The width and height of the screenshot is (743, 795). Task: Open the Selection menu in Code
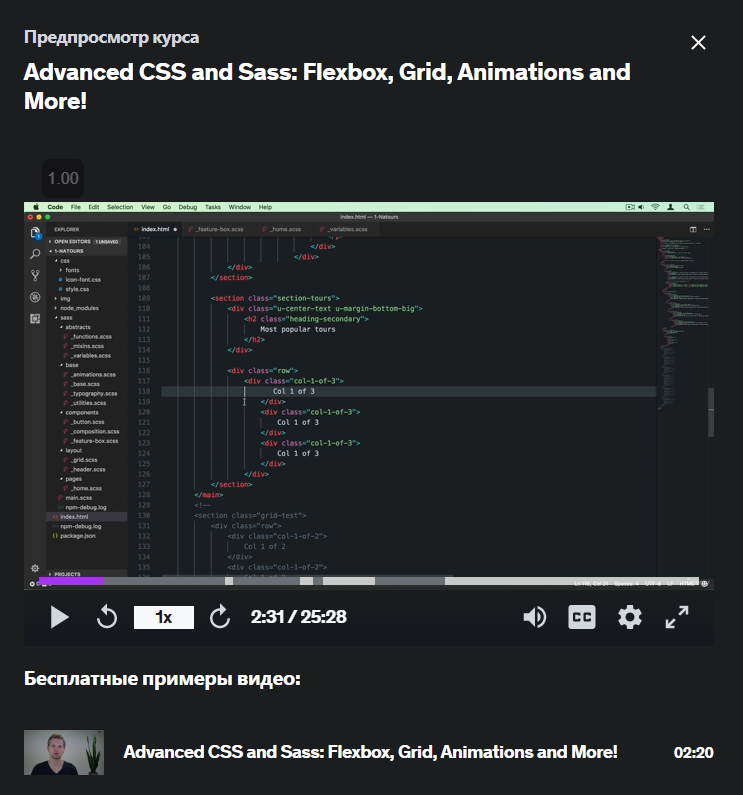click(120, 207)
